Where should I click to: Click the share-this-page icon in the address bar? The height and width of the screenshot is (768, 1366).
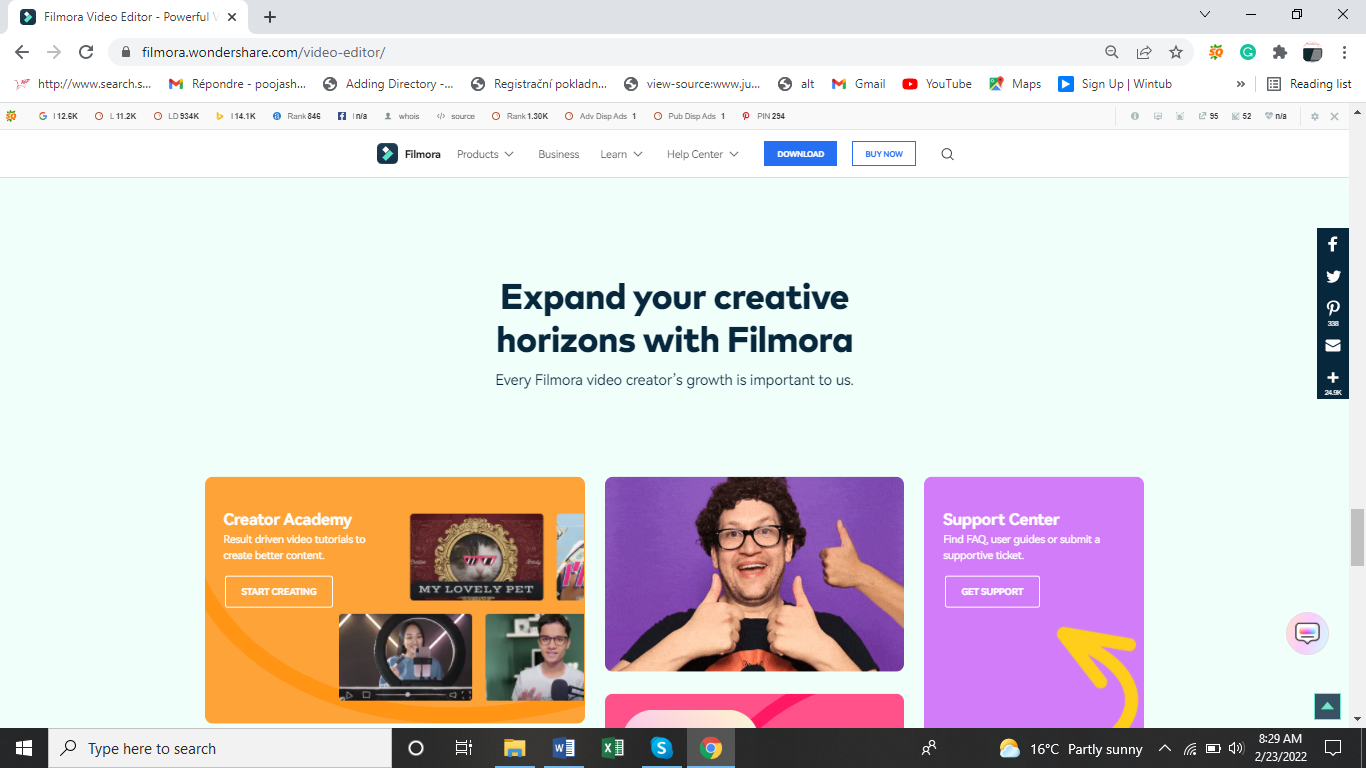tap(1144, 52)
